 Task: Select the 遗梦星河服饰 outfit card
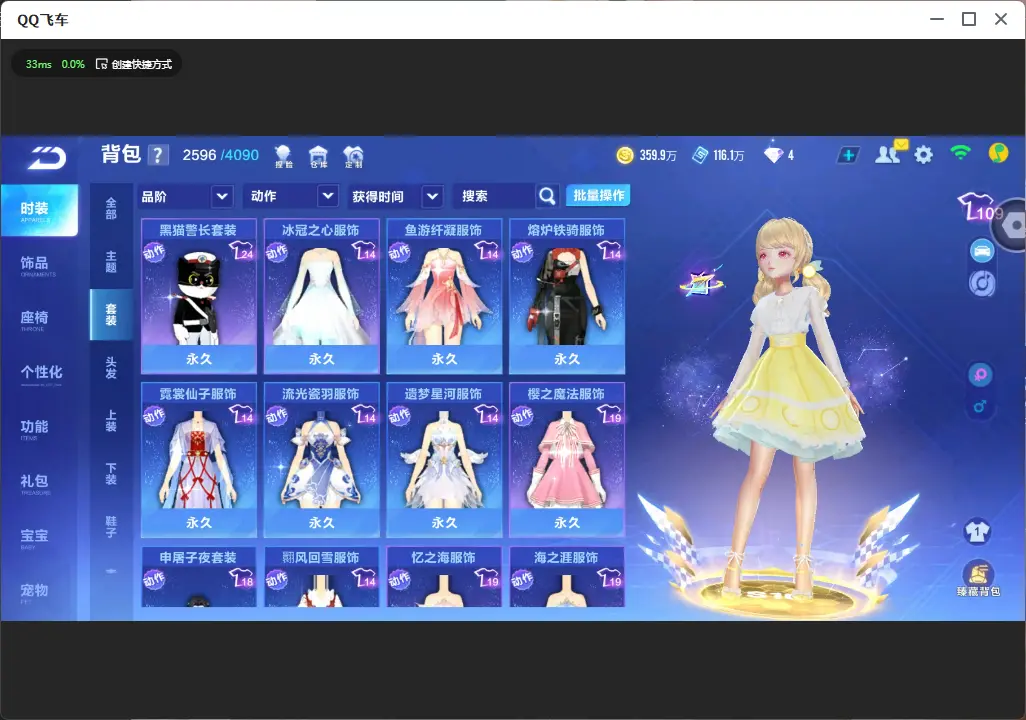tap(444, 459)
